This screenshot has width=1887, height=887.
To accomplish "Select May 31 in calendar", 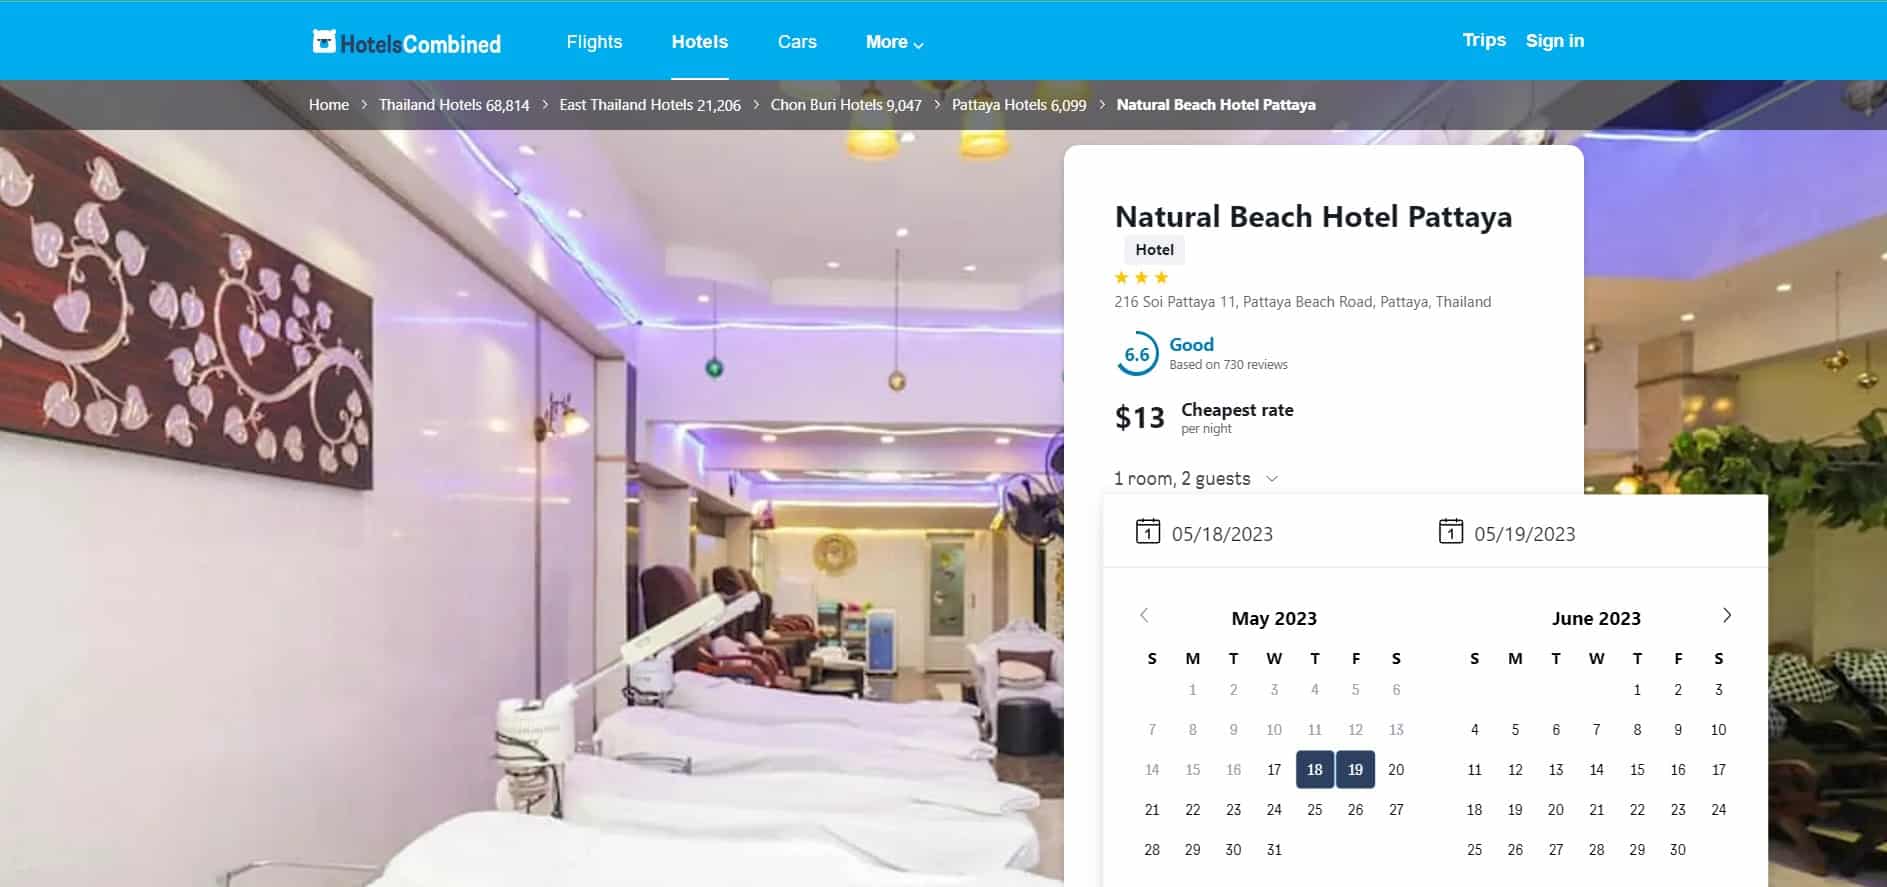I will (x=1274, y=849).
